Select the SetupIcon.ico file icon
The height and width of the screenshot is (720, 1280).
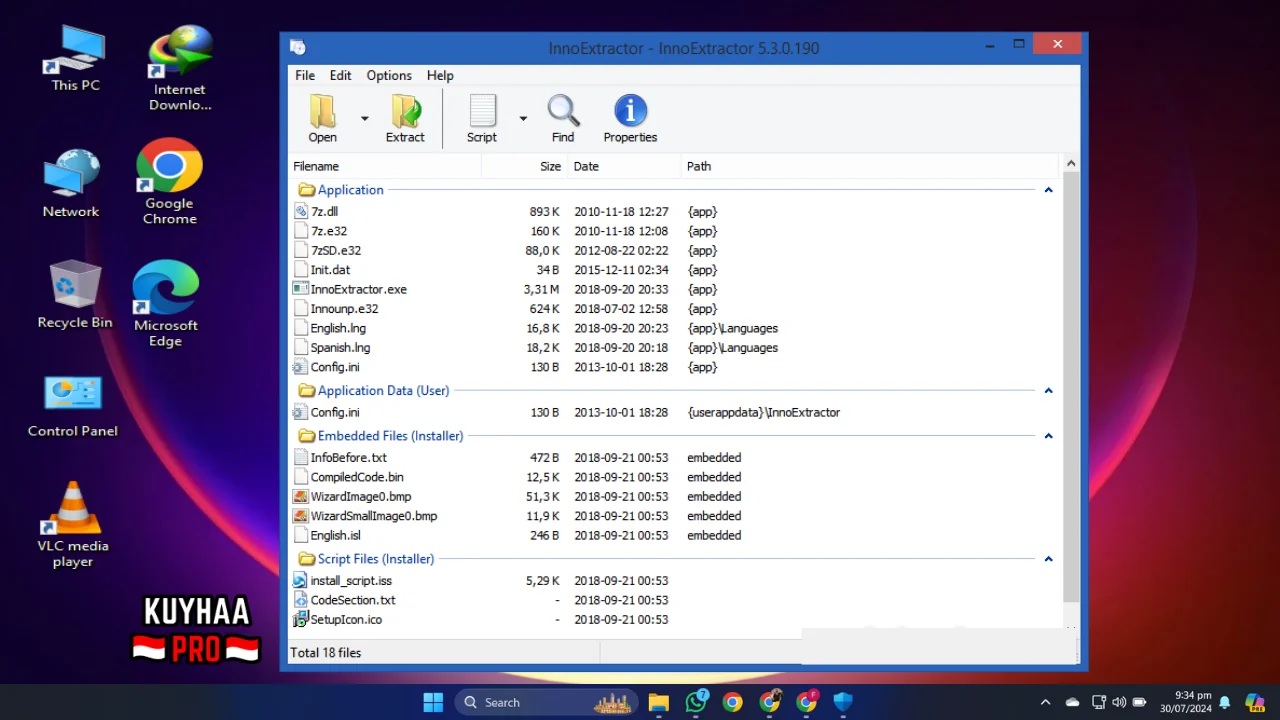[300, 620]
